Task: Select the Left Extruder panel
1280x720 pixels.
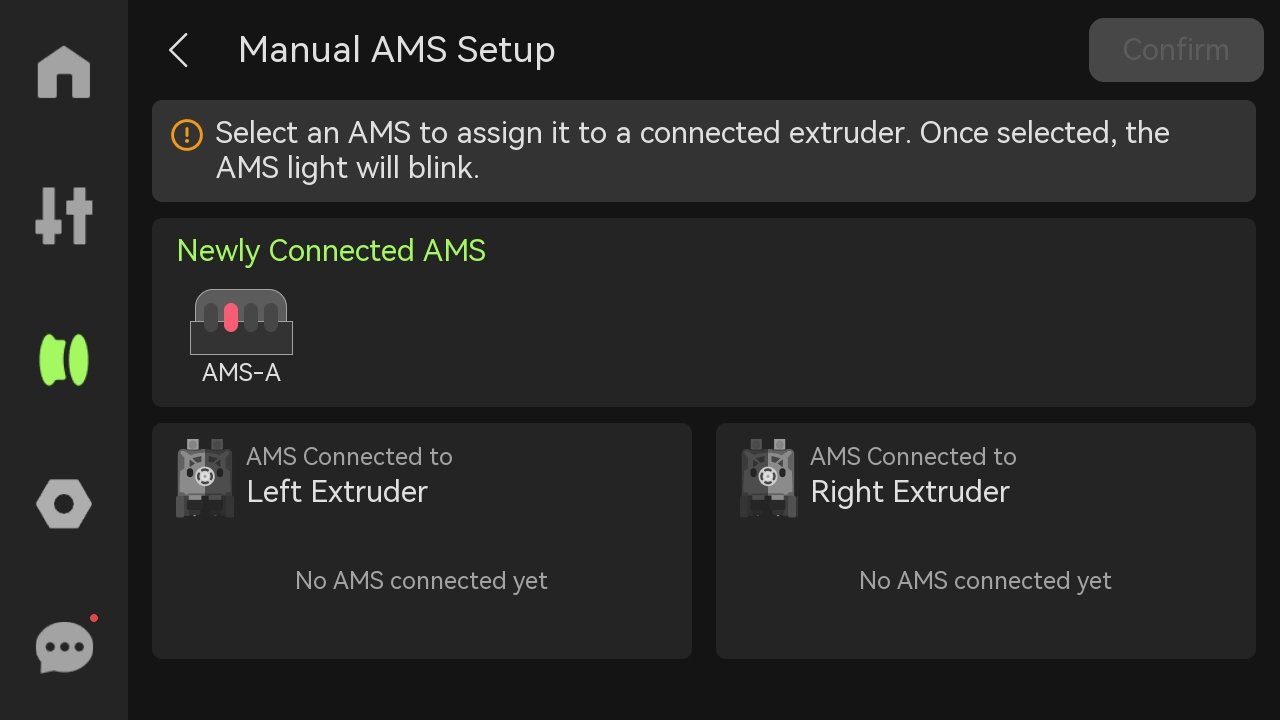Action: [x=422, y=541]
